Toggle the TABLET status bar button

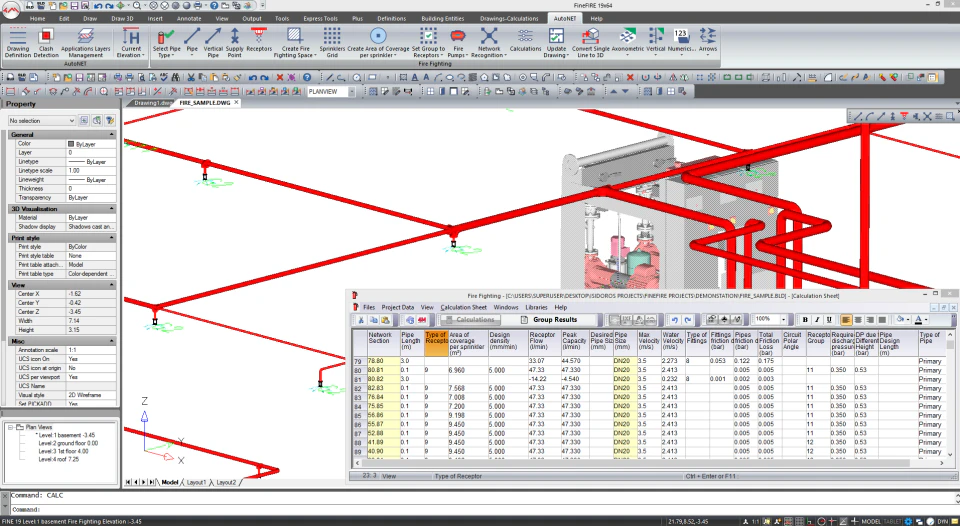coord(892,522)
